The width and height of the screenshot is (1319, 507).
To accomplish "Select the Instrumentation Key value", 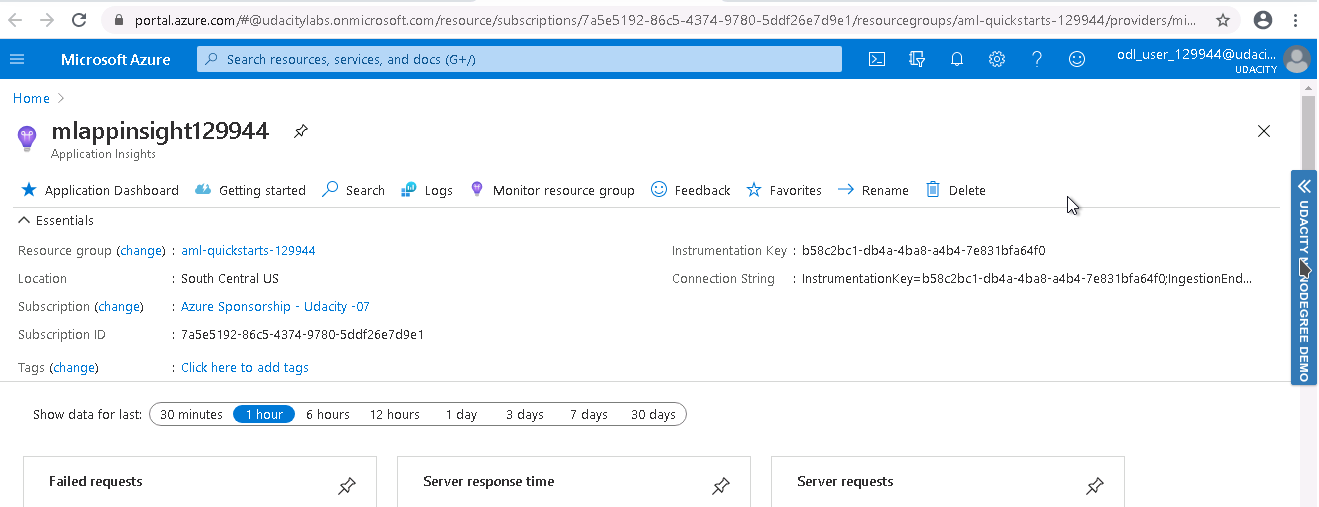I will click(x=924, y=251).
